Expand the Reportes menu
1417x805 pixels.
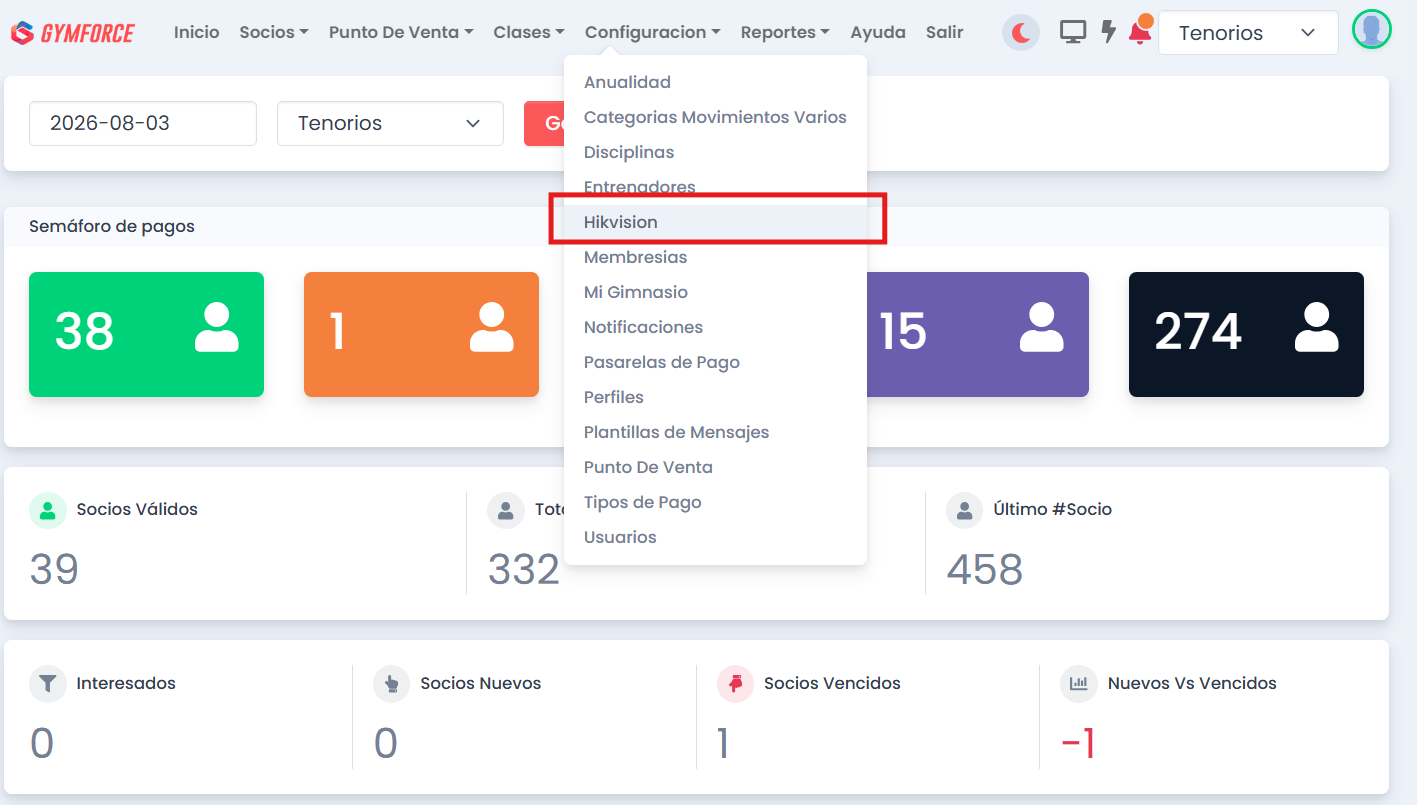click(x=785, y=32)
